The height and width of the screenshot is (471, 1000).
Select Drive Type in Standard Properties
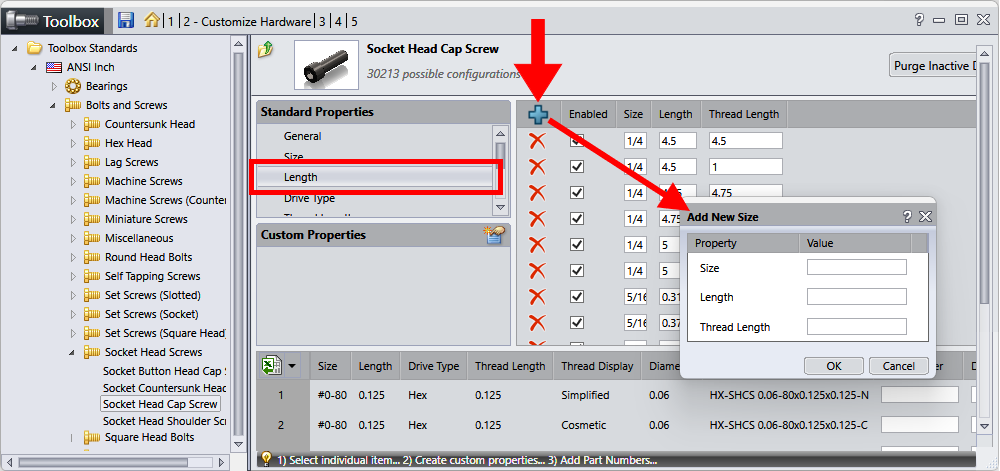coord(309,198)
